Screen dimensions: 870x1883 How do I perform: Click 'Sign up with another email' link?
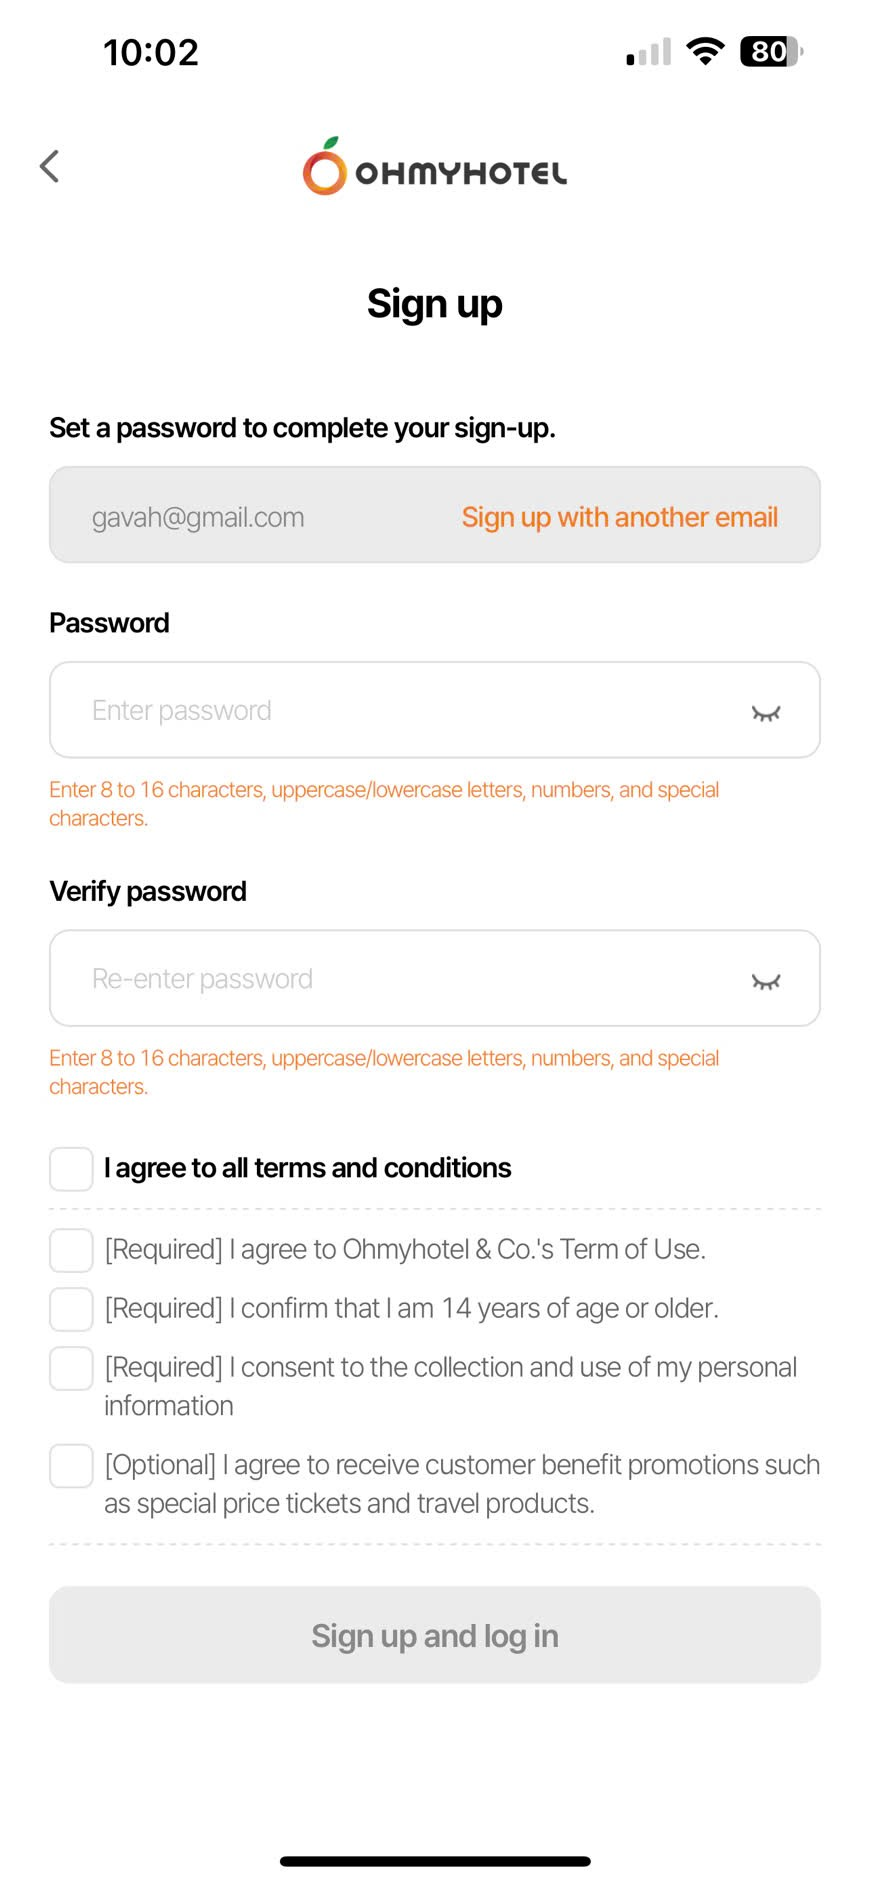click(x=619, y=517)
